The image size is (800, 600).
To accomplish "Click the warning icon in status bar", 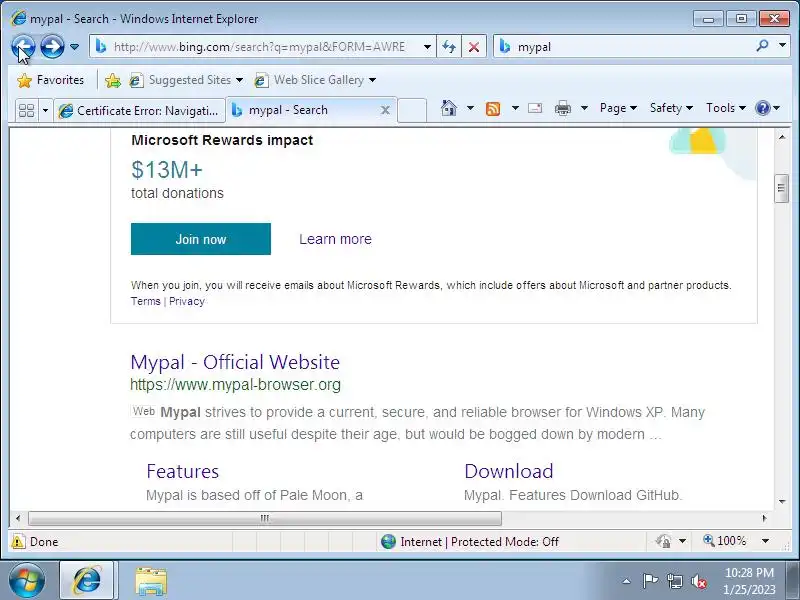I will tap(18, 541).
